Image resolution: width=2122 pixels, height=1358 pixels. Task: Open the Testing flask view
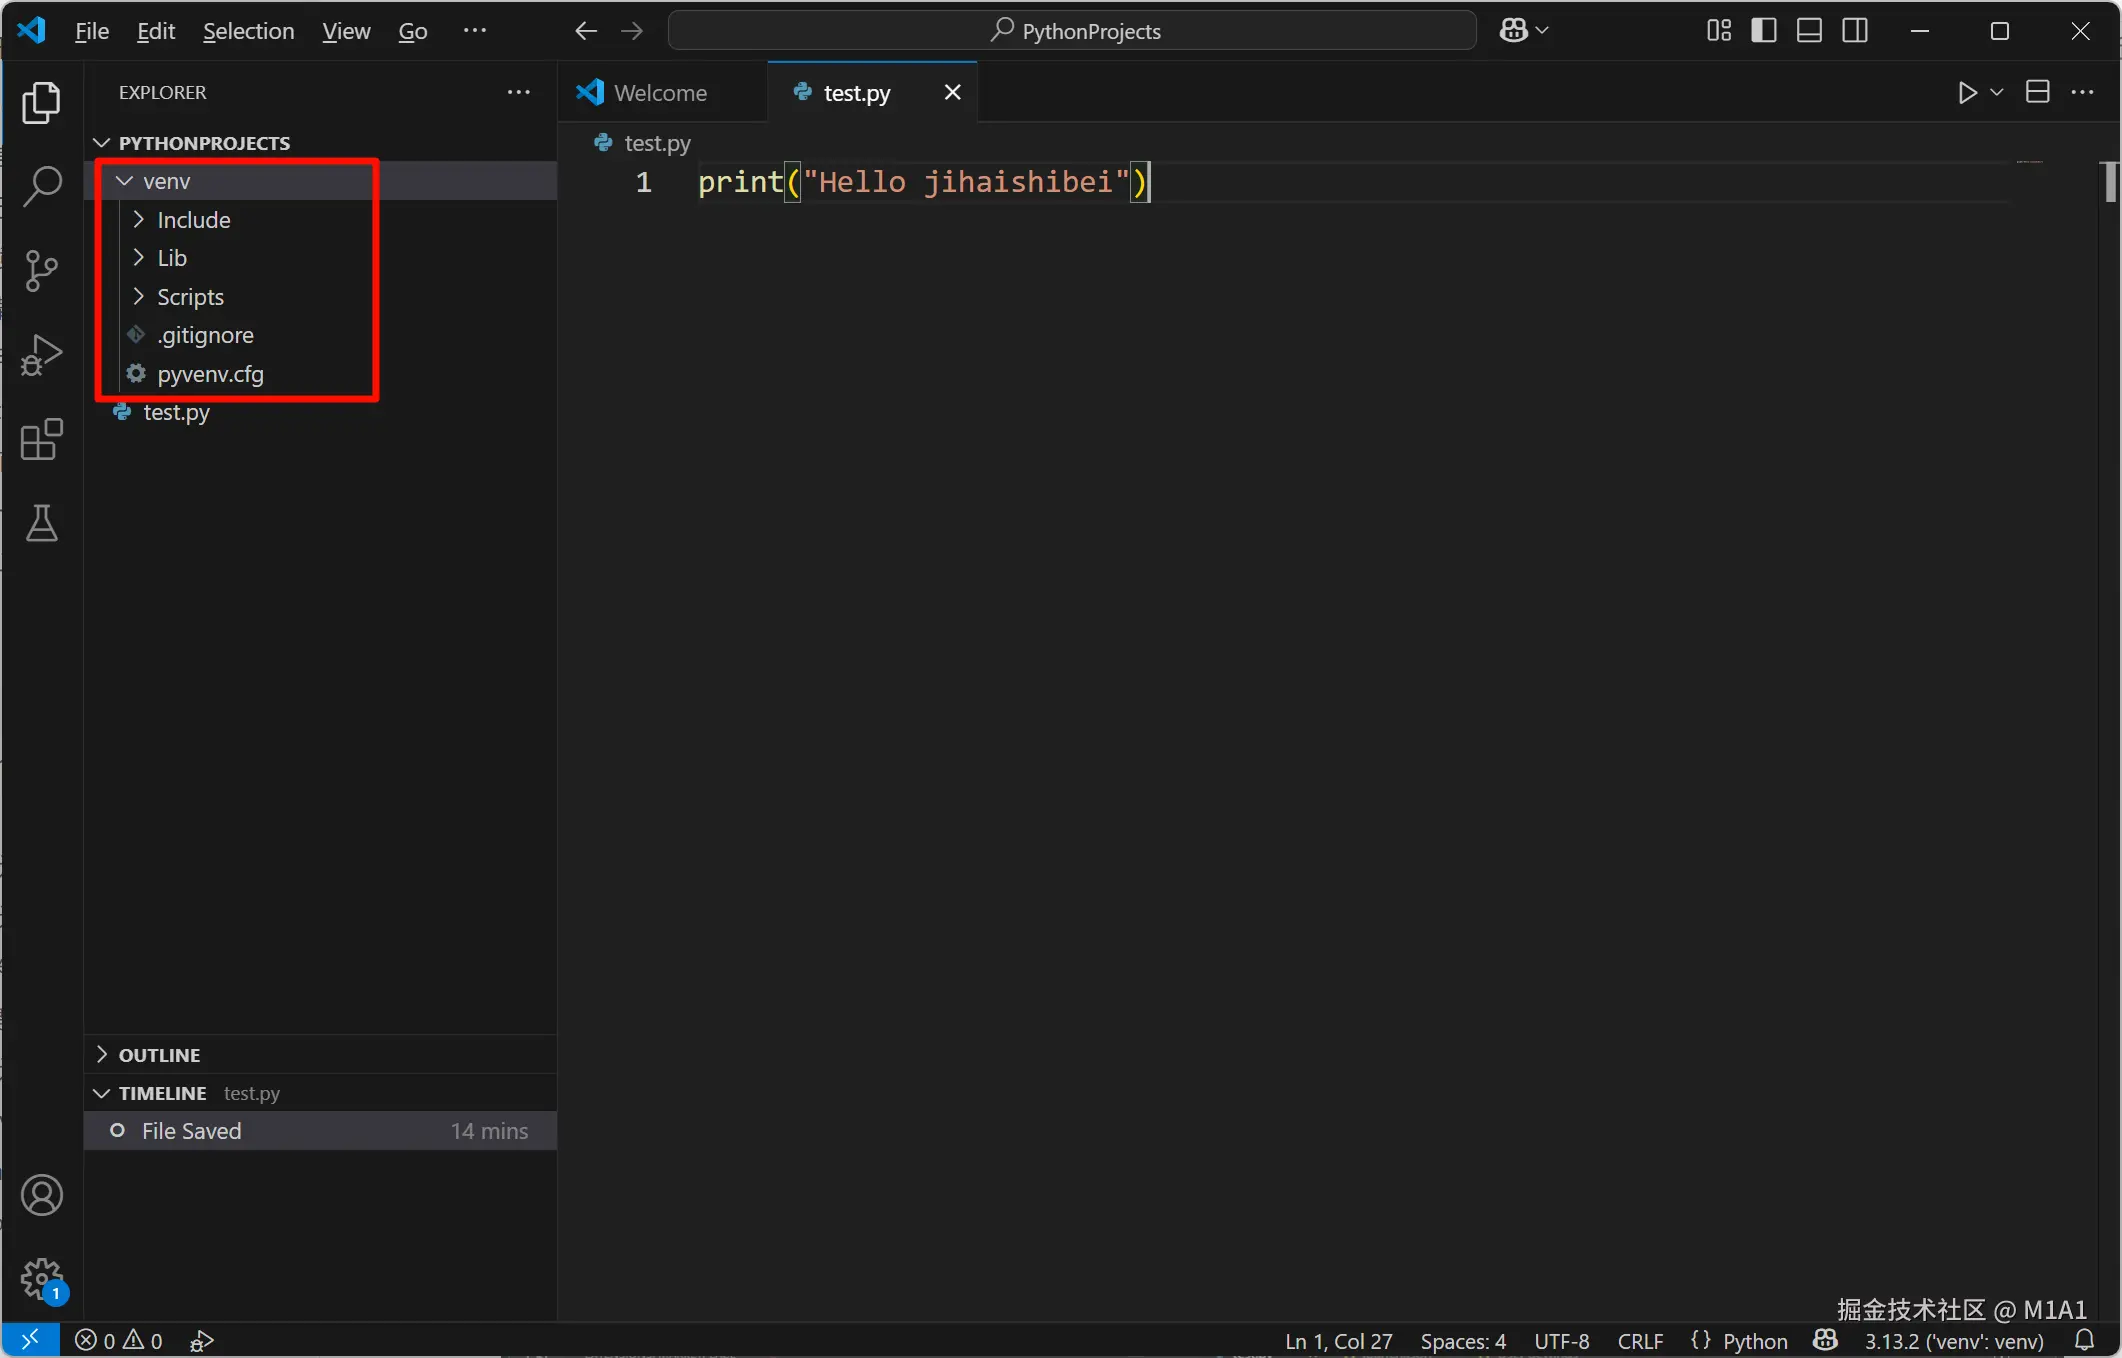[42, 523]
